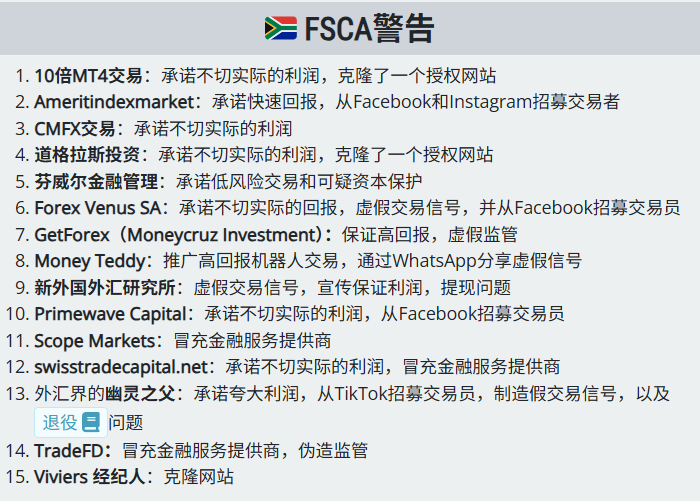Screen dimensions: 700x501
Task: Click the 芬威尔金融管理 entry
Action: click(x=96, y=181)
